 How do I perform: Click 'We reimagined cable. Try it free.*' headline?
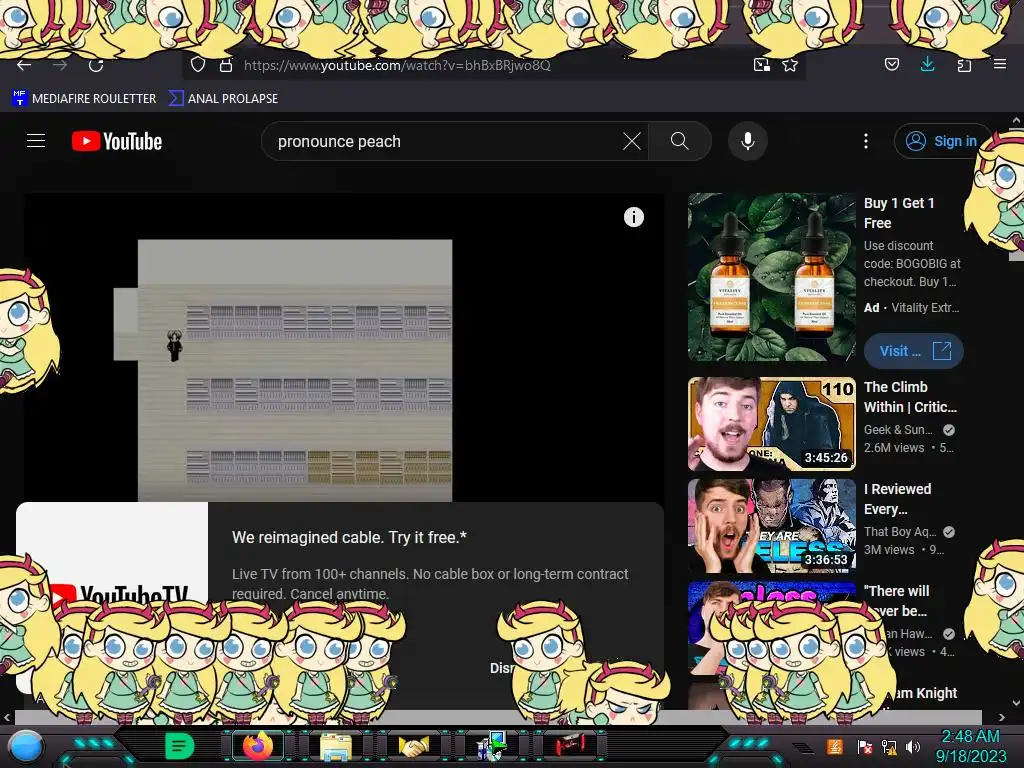tap(349, 537)
